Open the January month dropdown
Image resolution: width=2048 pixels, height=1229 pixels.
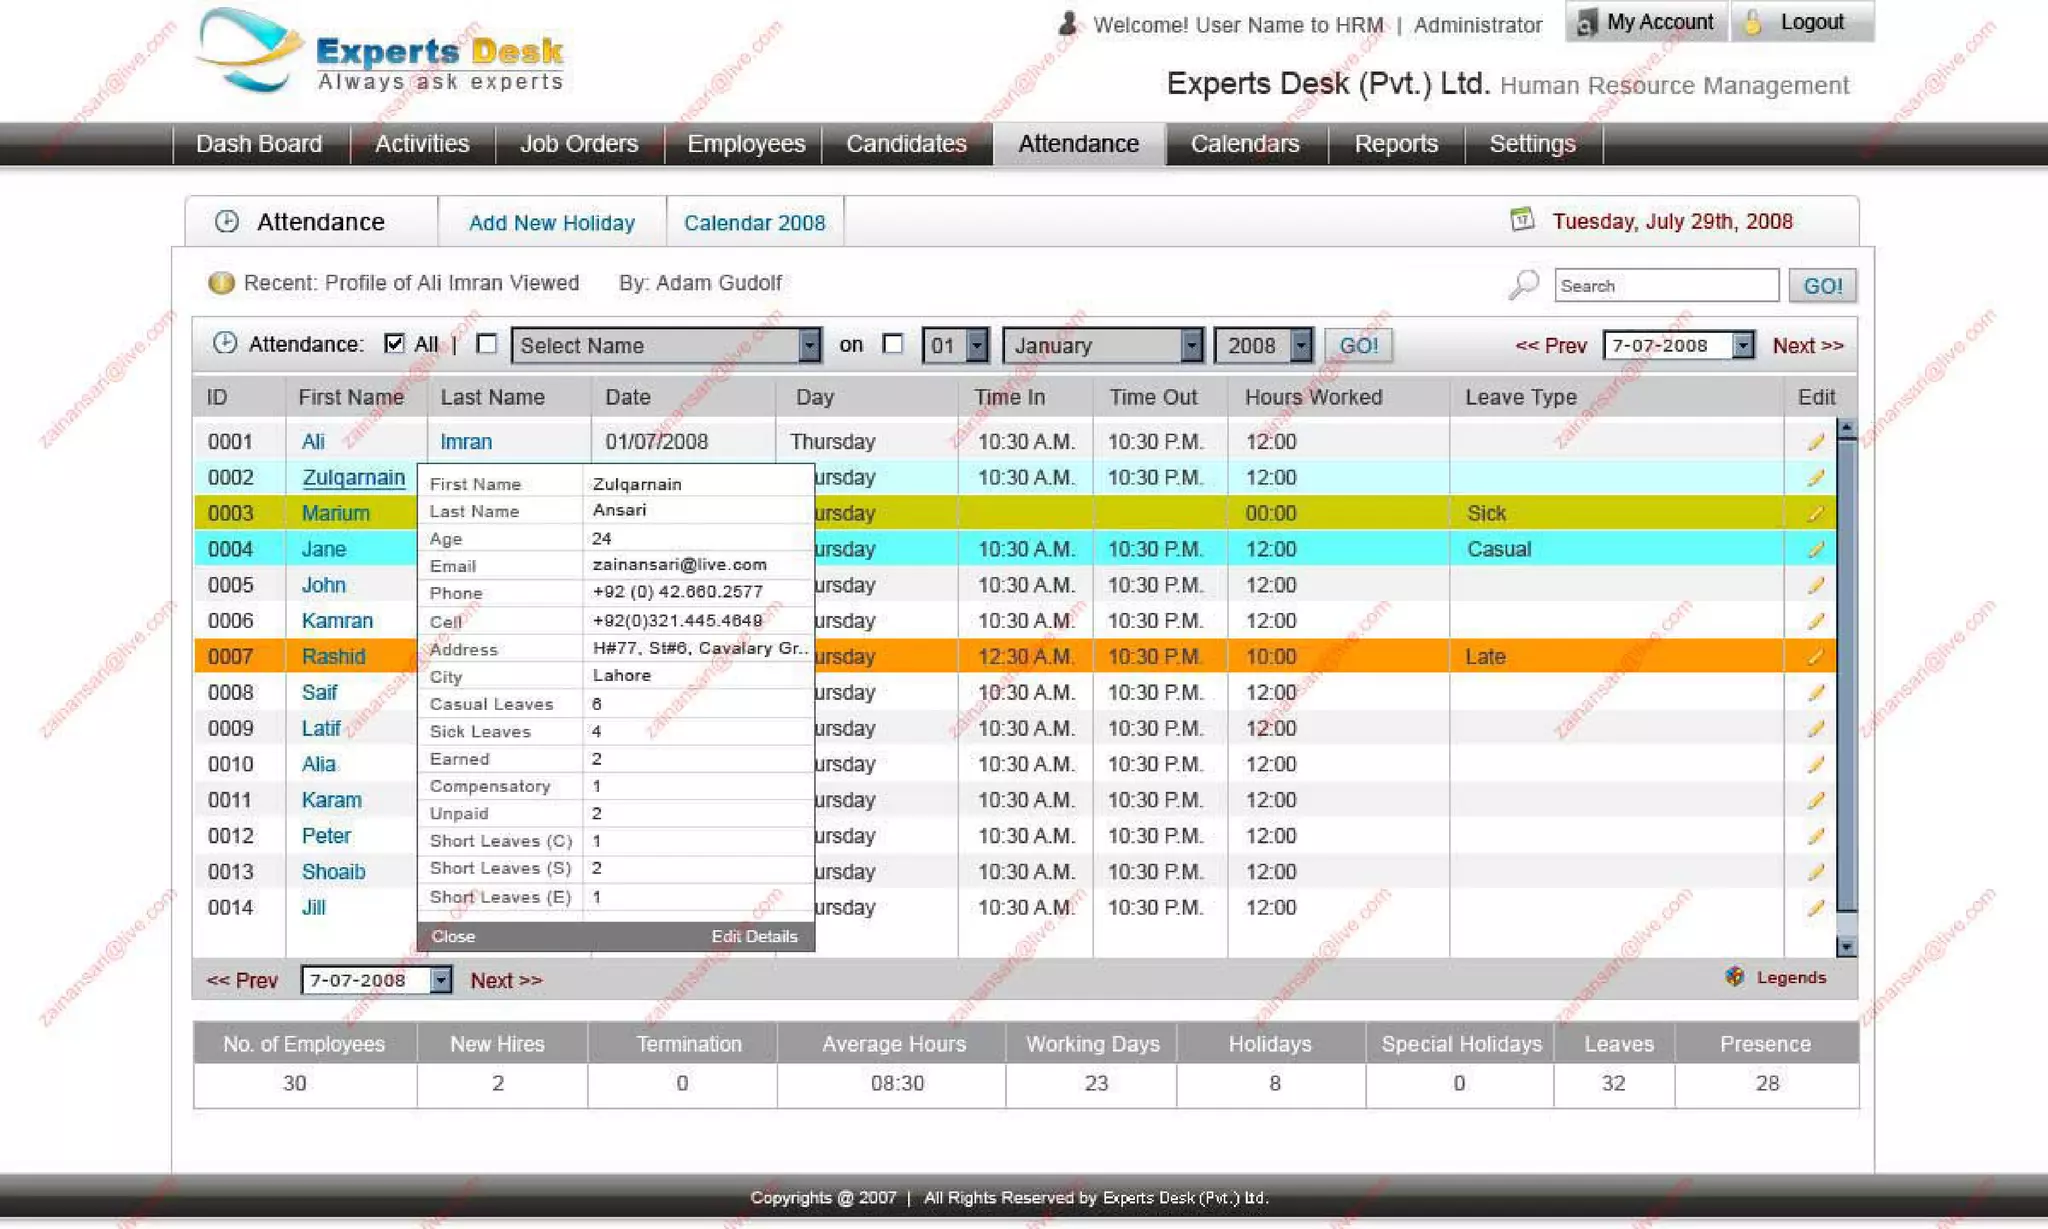[x=1190, y=345]
